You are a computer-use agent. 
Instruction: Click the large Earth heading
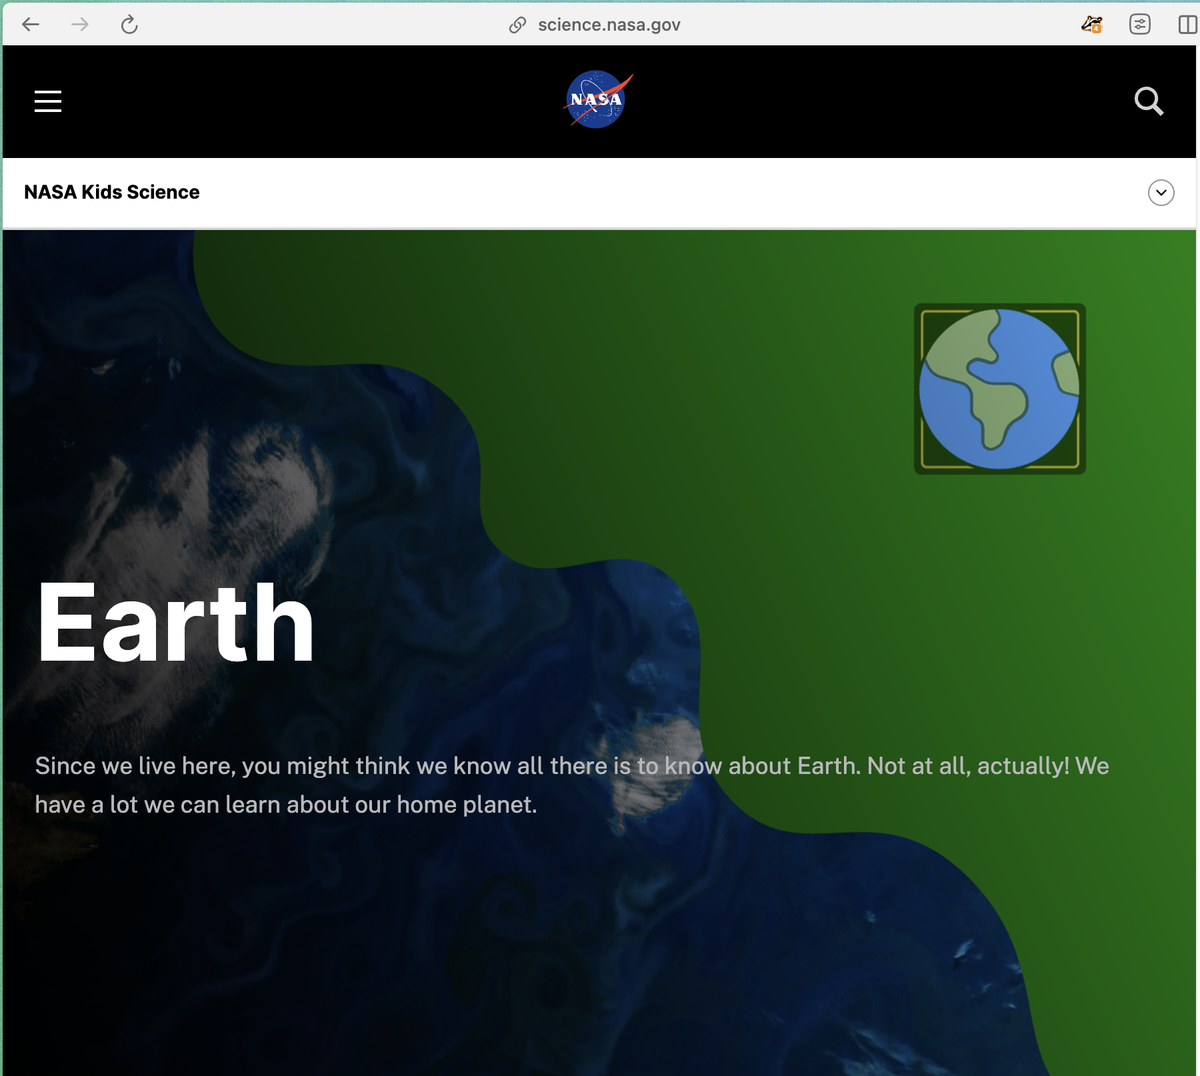(176, 624)
